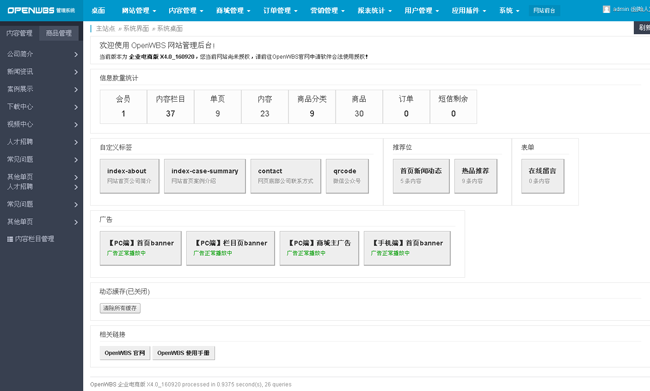Viewport: 650px width, 391px height.
Task: Click the OpenWBS logo in the header
Action: [x=41, y=10]
